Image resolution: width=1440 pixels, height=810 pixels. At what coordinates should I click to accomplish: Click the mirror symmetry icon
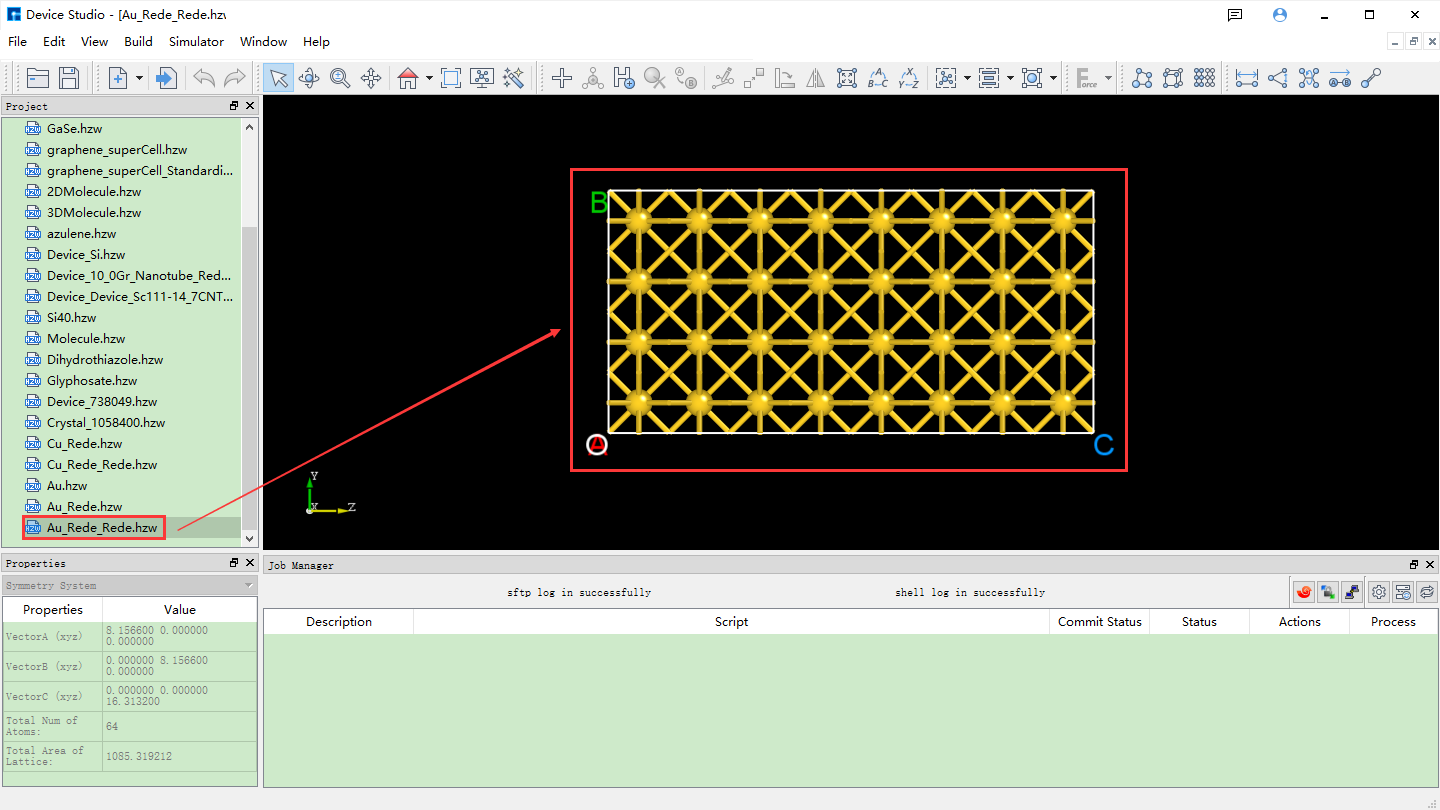(816, 78)
